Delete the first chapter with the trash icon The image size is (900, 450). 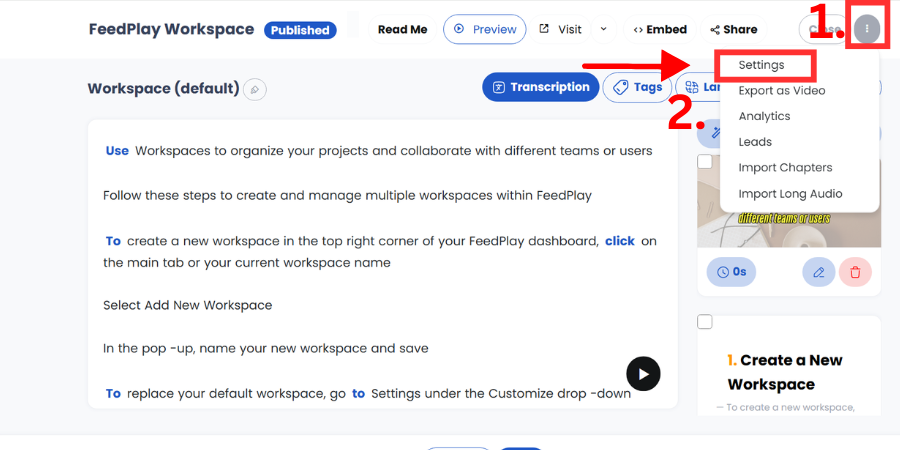pos(855,272)
